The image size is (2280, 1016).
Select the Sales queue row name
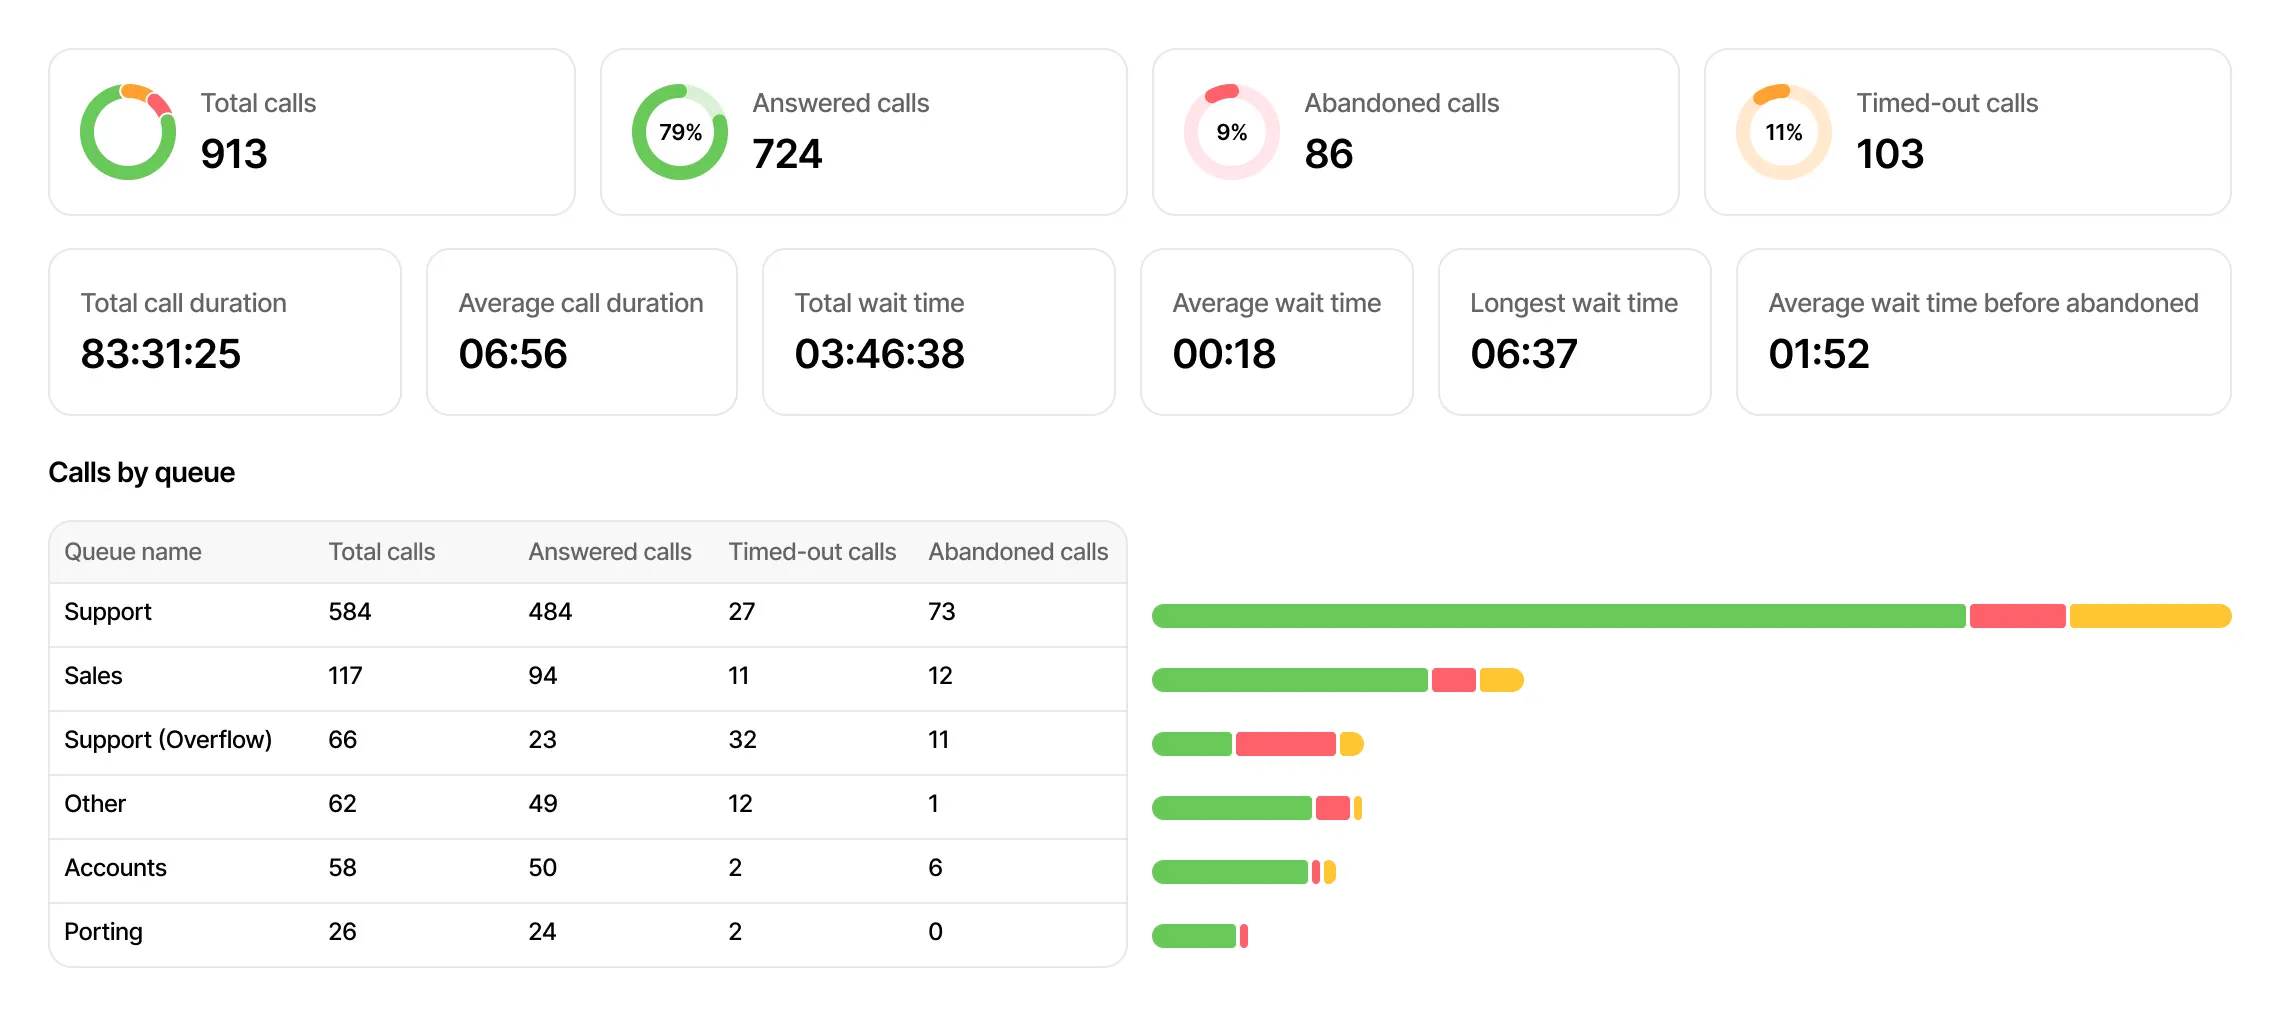coord(93,676)
